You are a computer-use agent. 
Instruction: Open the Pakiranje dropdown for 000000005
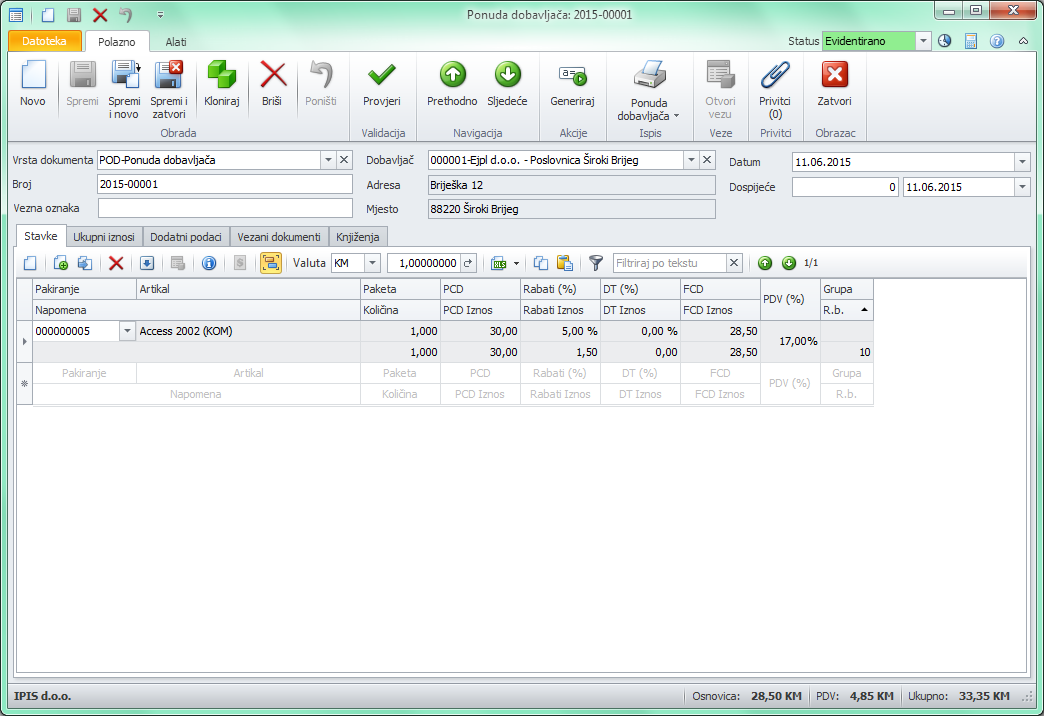(x=127, y=331)
